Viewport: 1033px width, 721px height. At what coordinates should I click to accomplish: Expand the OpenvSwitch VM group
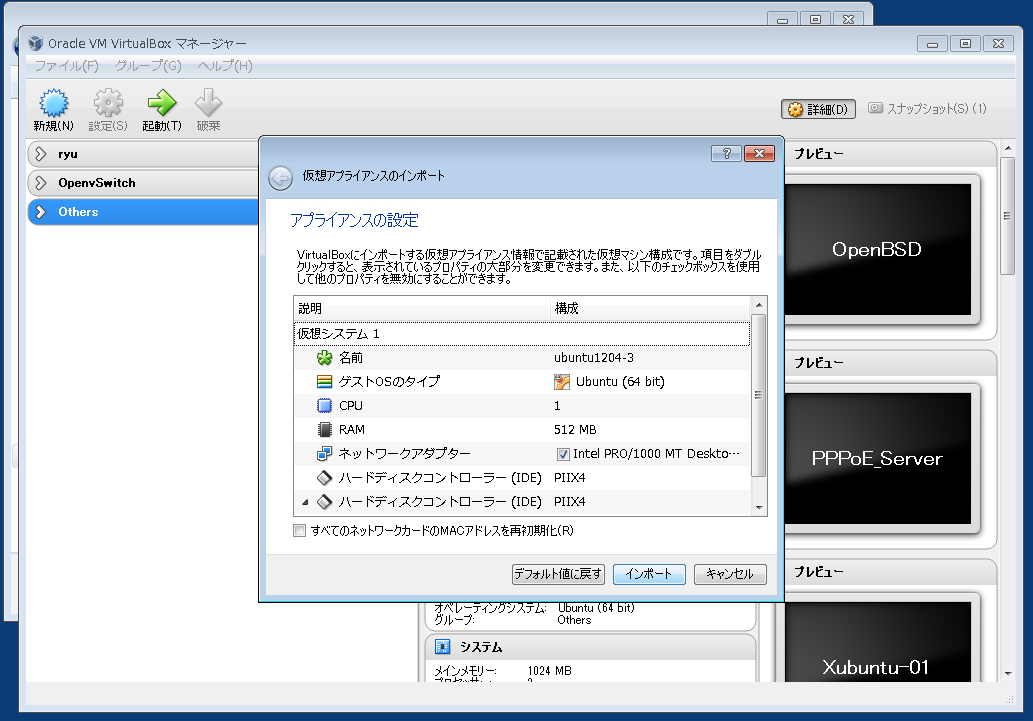41,183
